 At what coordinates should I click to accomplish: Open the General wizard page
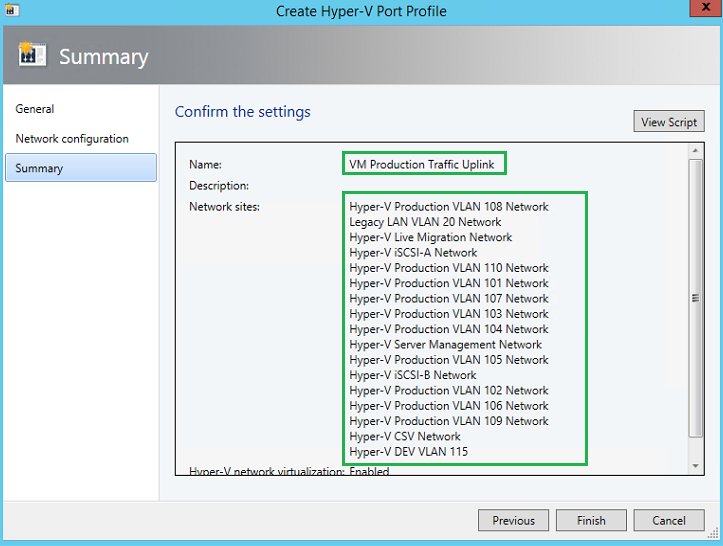point(35,109)
